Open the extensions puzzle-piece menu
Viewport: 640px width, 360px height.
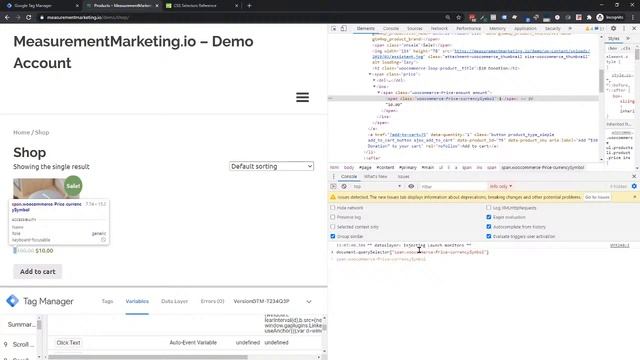589,18
